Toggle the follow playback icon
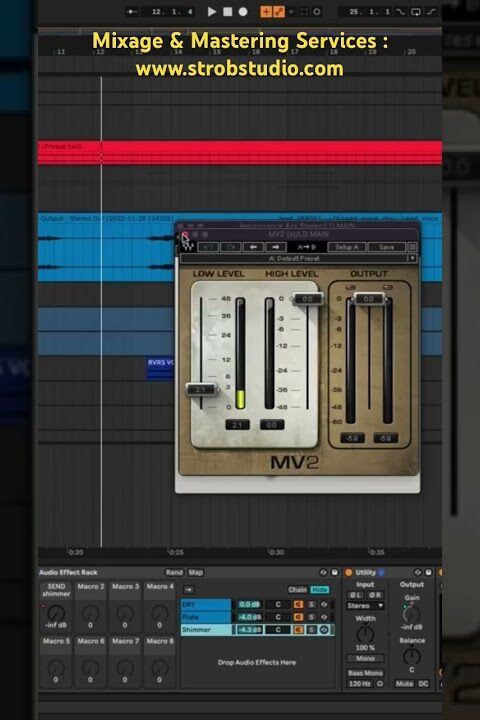 click(132, 11)
